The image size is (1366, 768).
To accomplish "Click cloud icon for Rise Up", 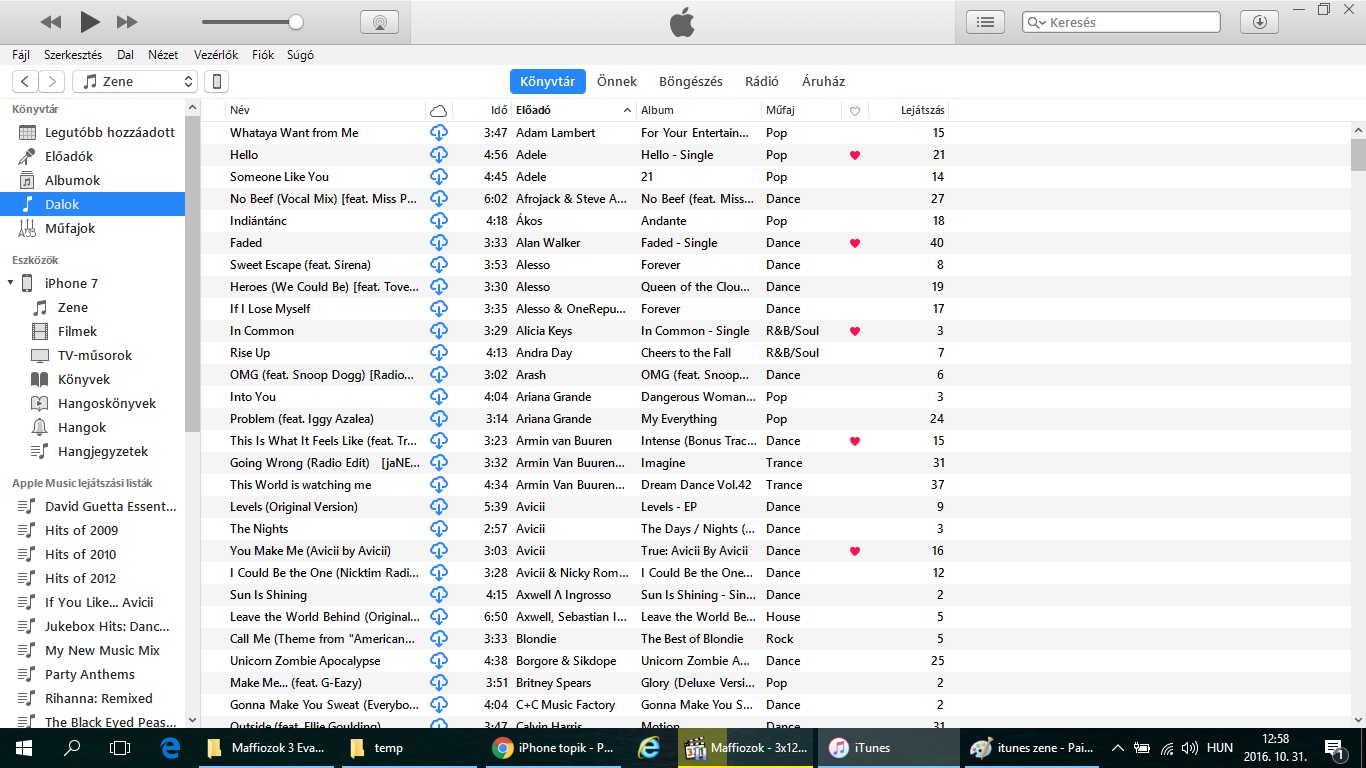I will point(438,353).
